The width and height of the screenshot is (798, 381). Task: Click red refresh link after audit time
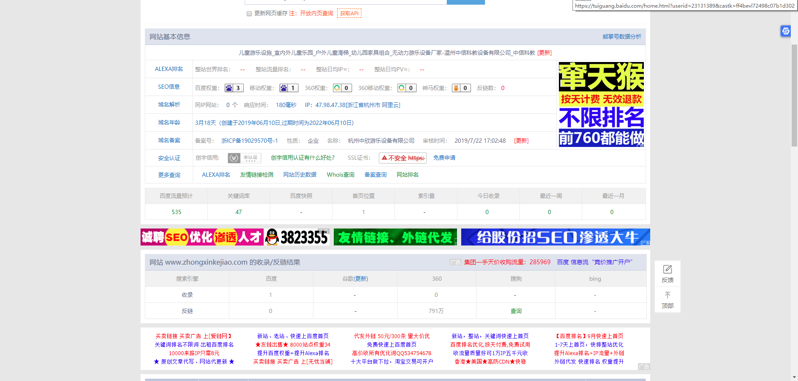click(521, 140)
